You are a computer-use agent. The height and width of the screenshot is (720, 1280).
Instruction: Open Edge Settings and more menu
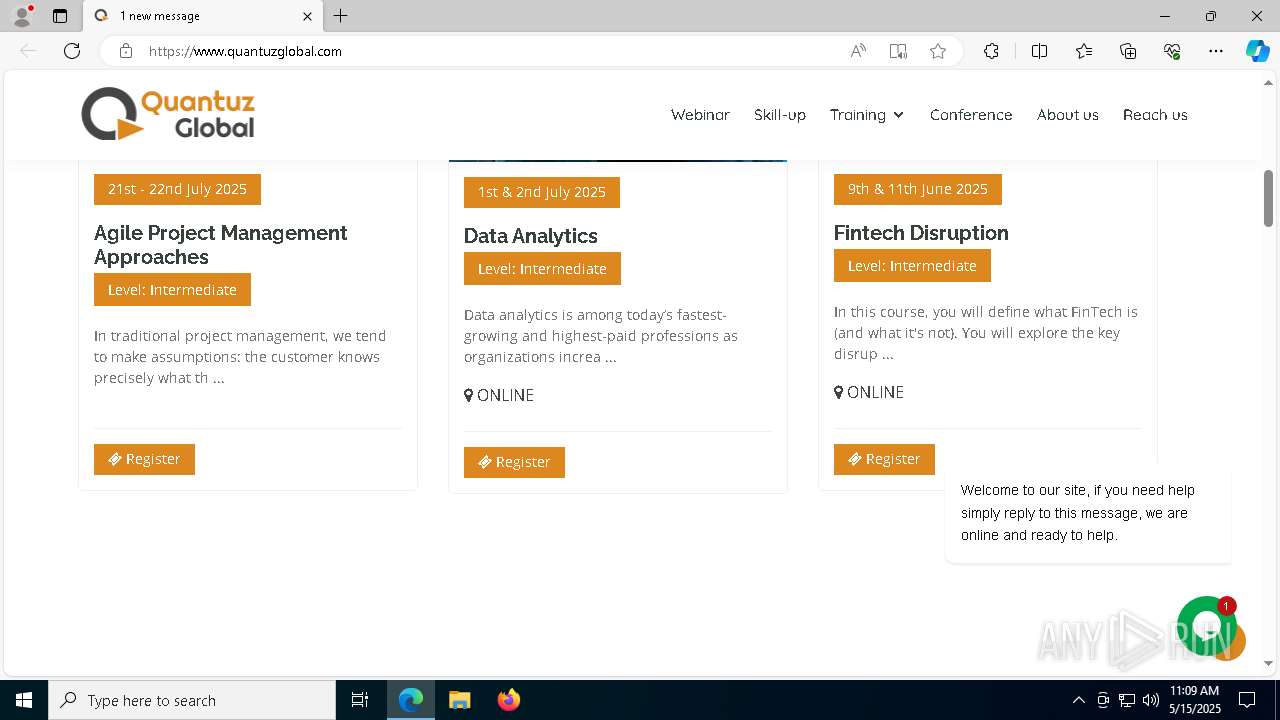click(x=1216, y=51)
